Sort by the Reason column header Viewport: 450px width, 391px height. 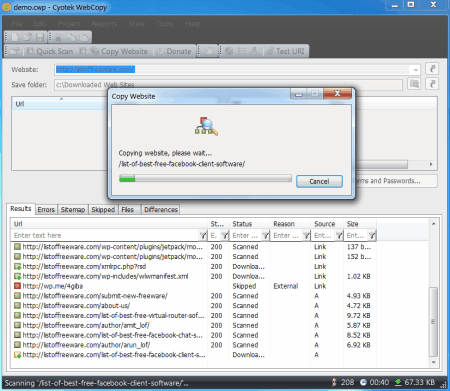coord(290,224)
